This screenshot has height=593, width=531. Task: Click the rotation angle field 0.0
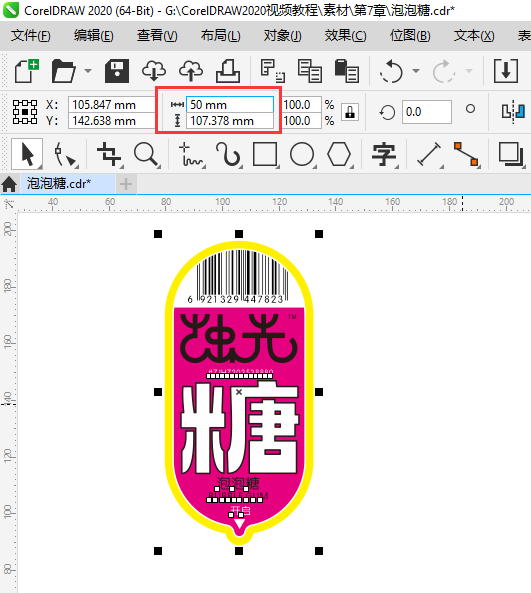[x=427, y=112]
